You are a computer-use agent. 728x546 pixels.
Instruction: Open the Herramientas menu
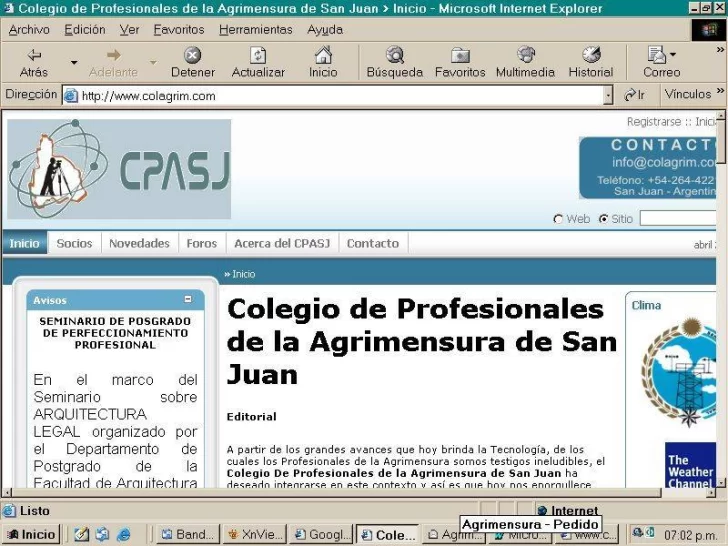point(256,30)
